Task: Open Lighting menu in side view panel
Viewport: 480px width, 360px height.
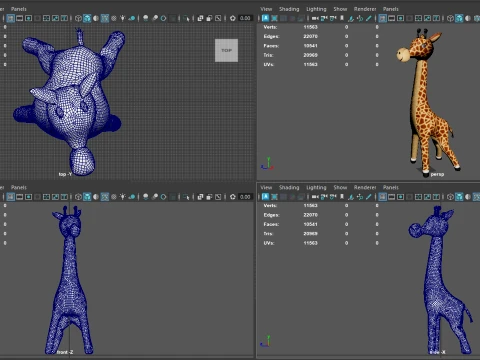Action: [x=316, y=187]
